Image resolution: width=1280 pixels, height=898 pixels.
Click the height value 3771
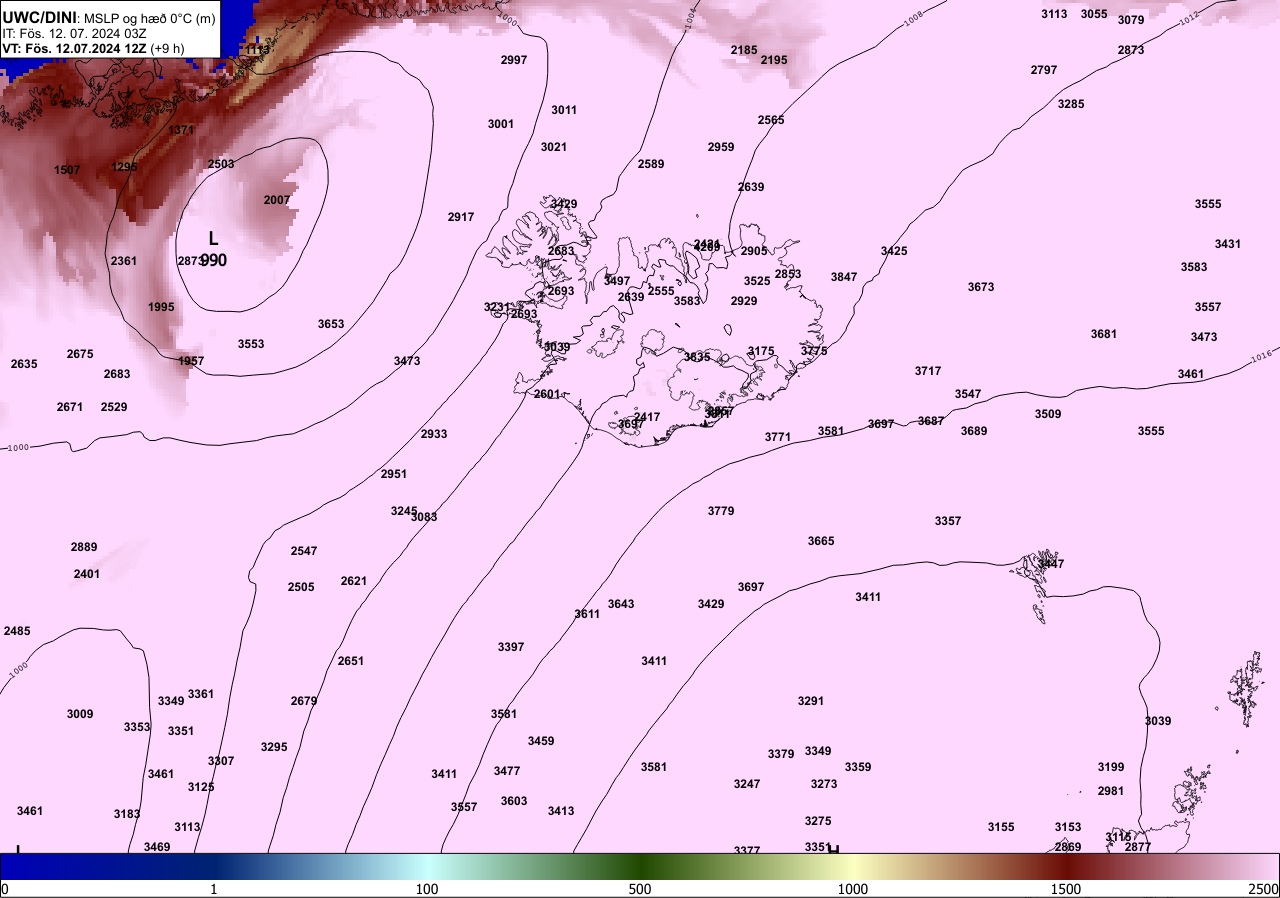pos(778,437)
